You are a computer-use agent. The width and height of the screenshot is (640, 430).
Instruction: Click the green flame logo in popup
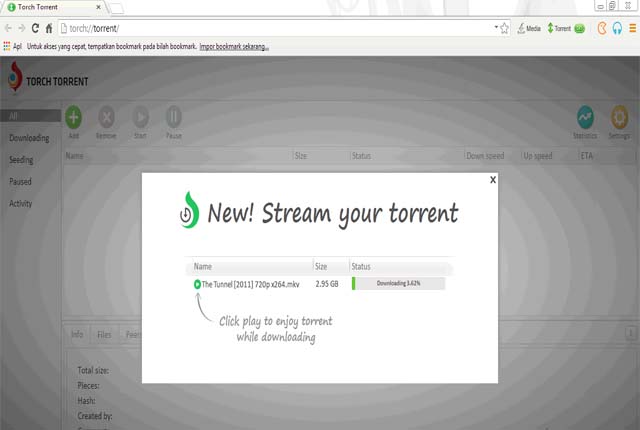pos(189,210)
